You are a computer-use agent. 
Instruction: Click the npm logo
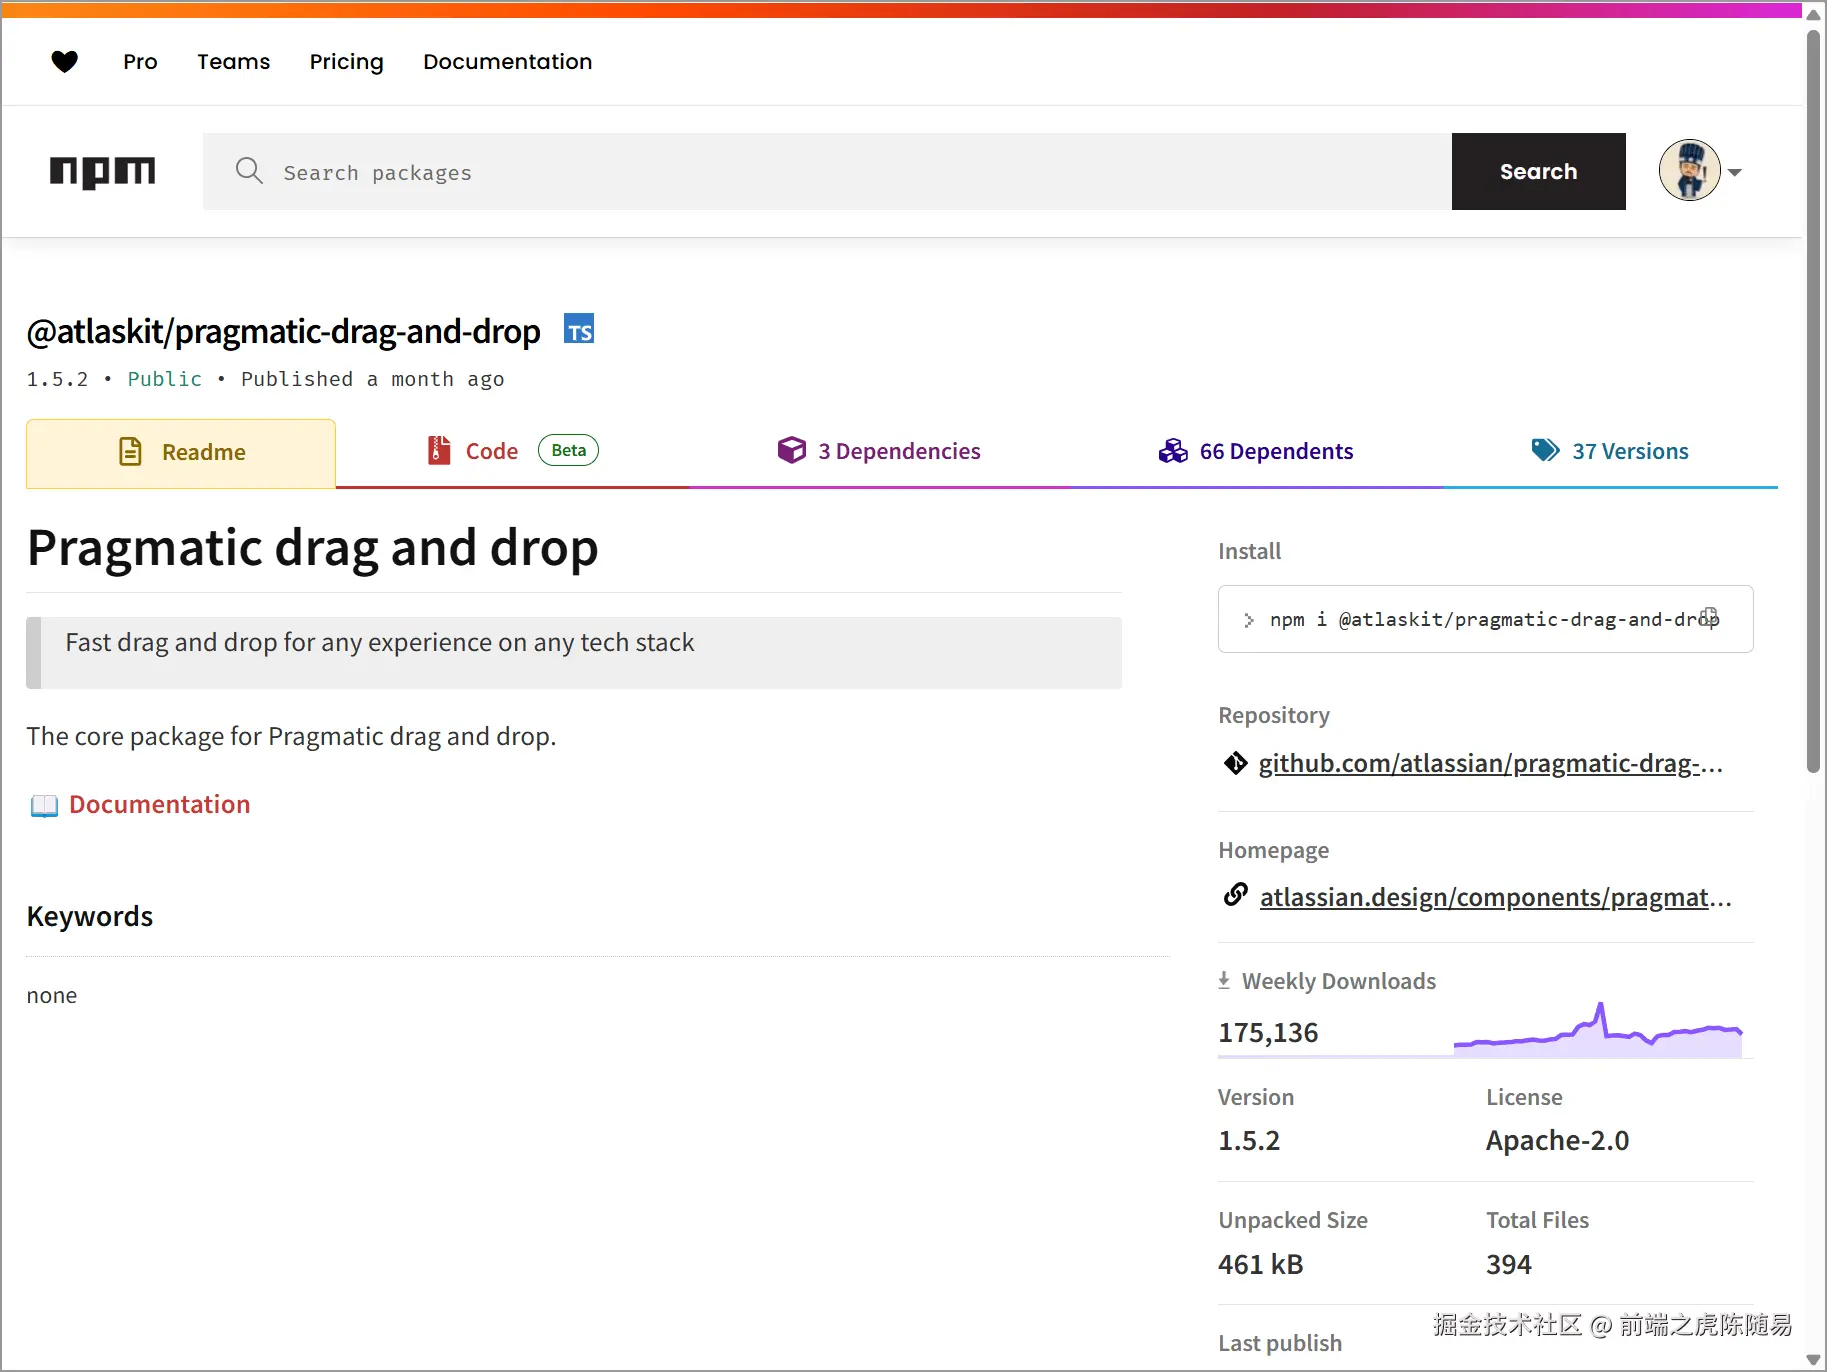click(x=103, y=172)
